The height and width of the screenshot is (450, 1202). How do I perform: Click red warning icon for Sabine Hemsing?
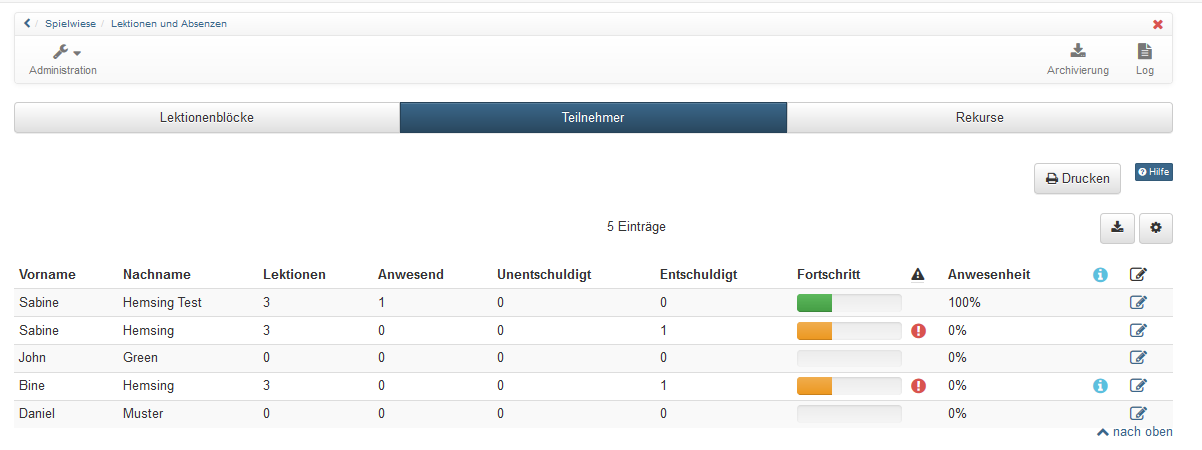tap(918, 330)
